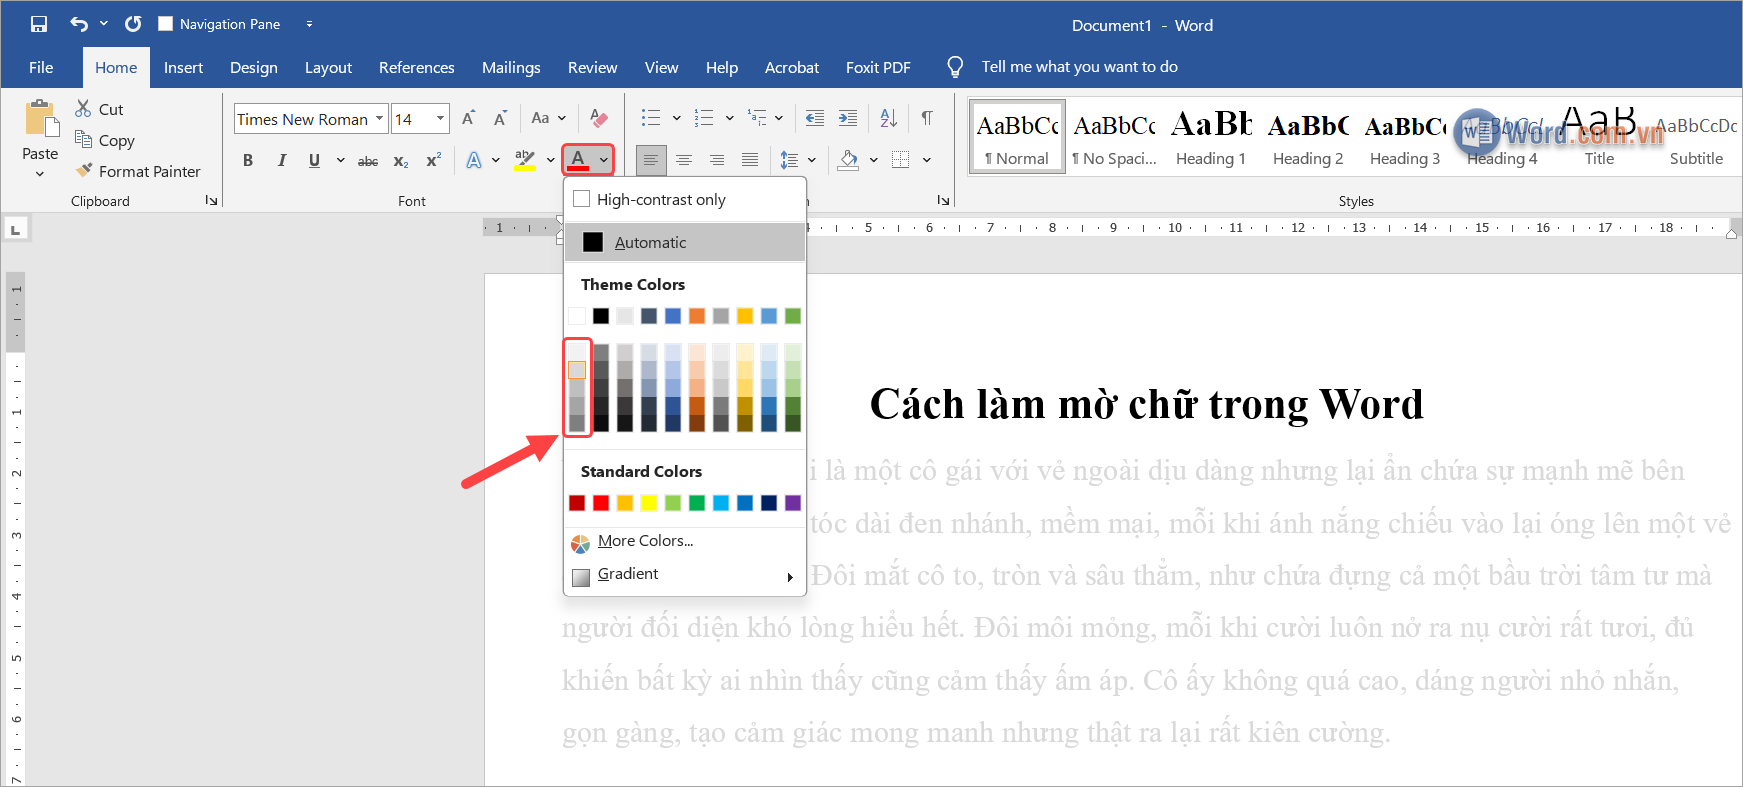Click the Save icon in the title bar

(39, 24)
